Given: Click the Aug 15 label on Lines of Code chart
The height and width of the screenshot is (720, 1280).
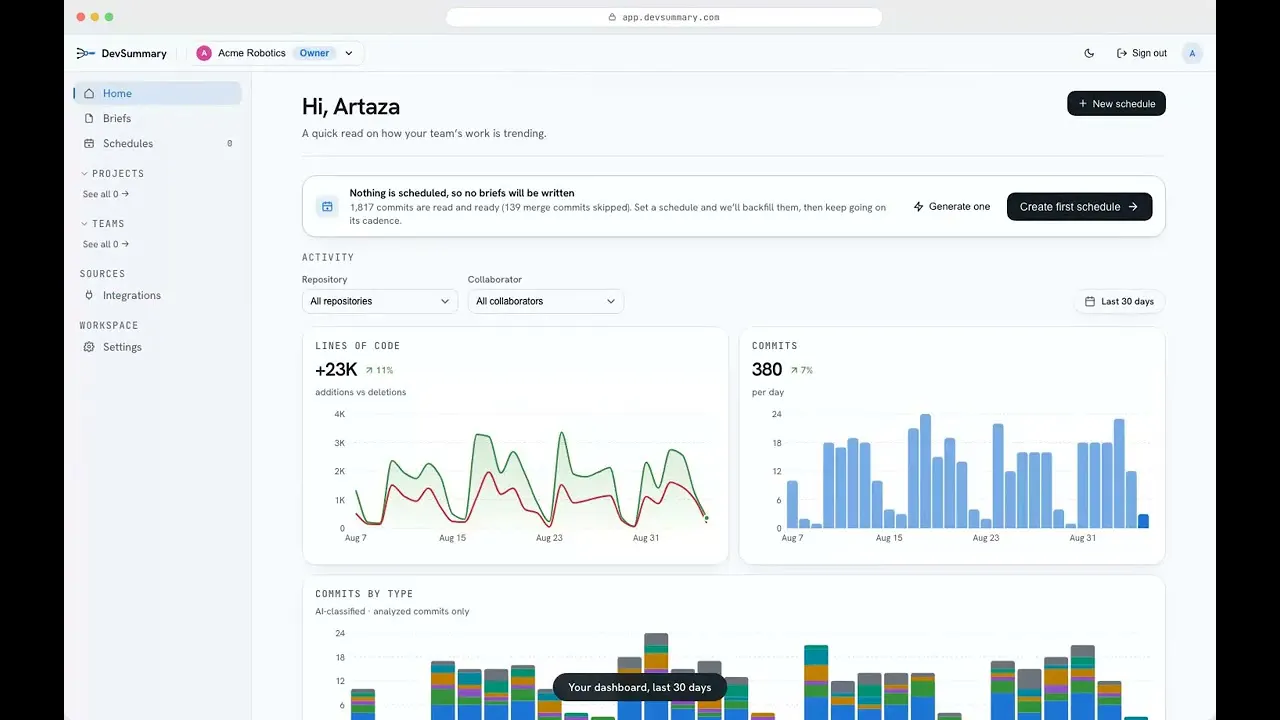Looking at the screenshot, I should click(x=452, y=538).
